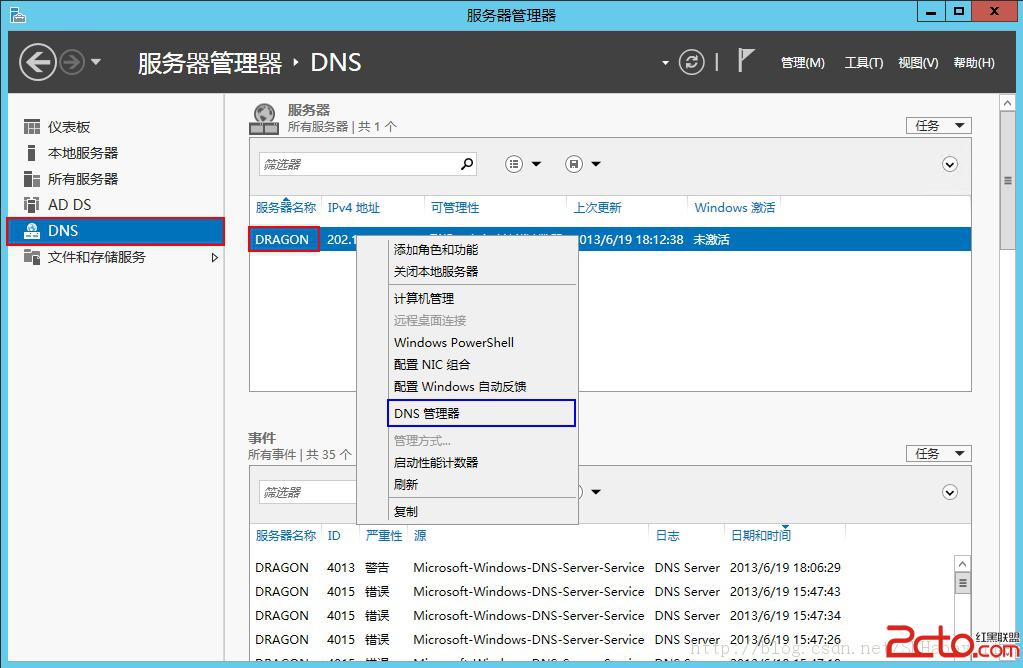Click the DNS role icon in sidebar
This screenshot has width=1023, height=668.
(x=31, y=231)
